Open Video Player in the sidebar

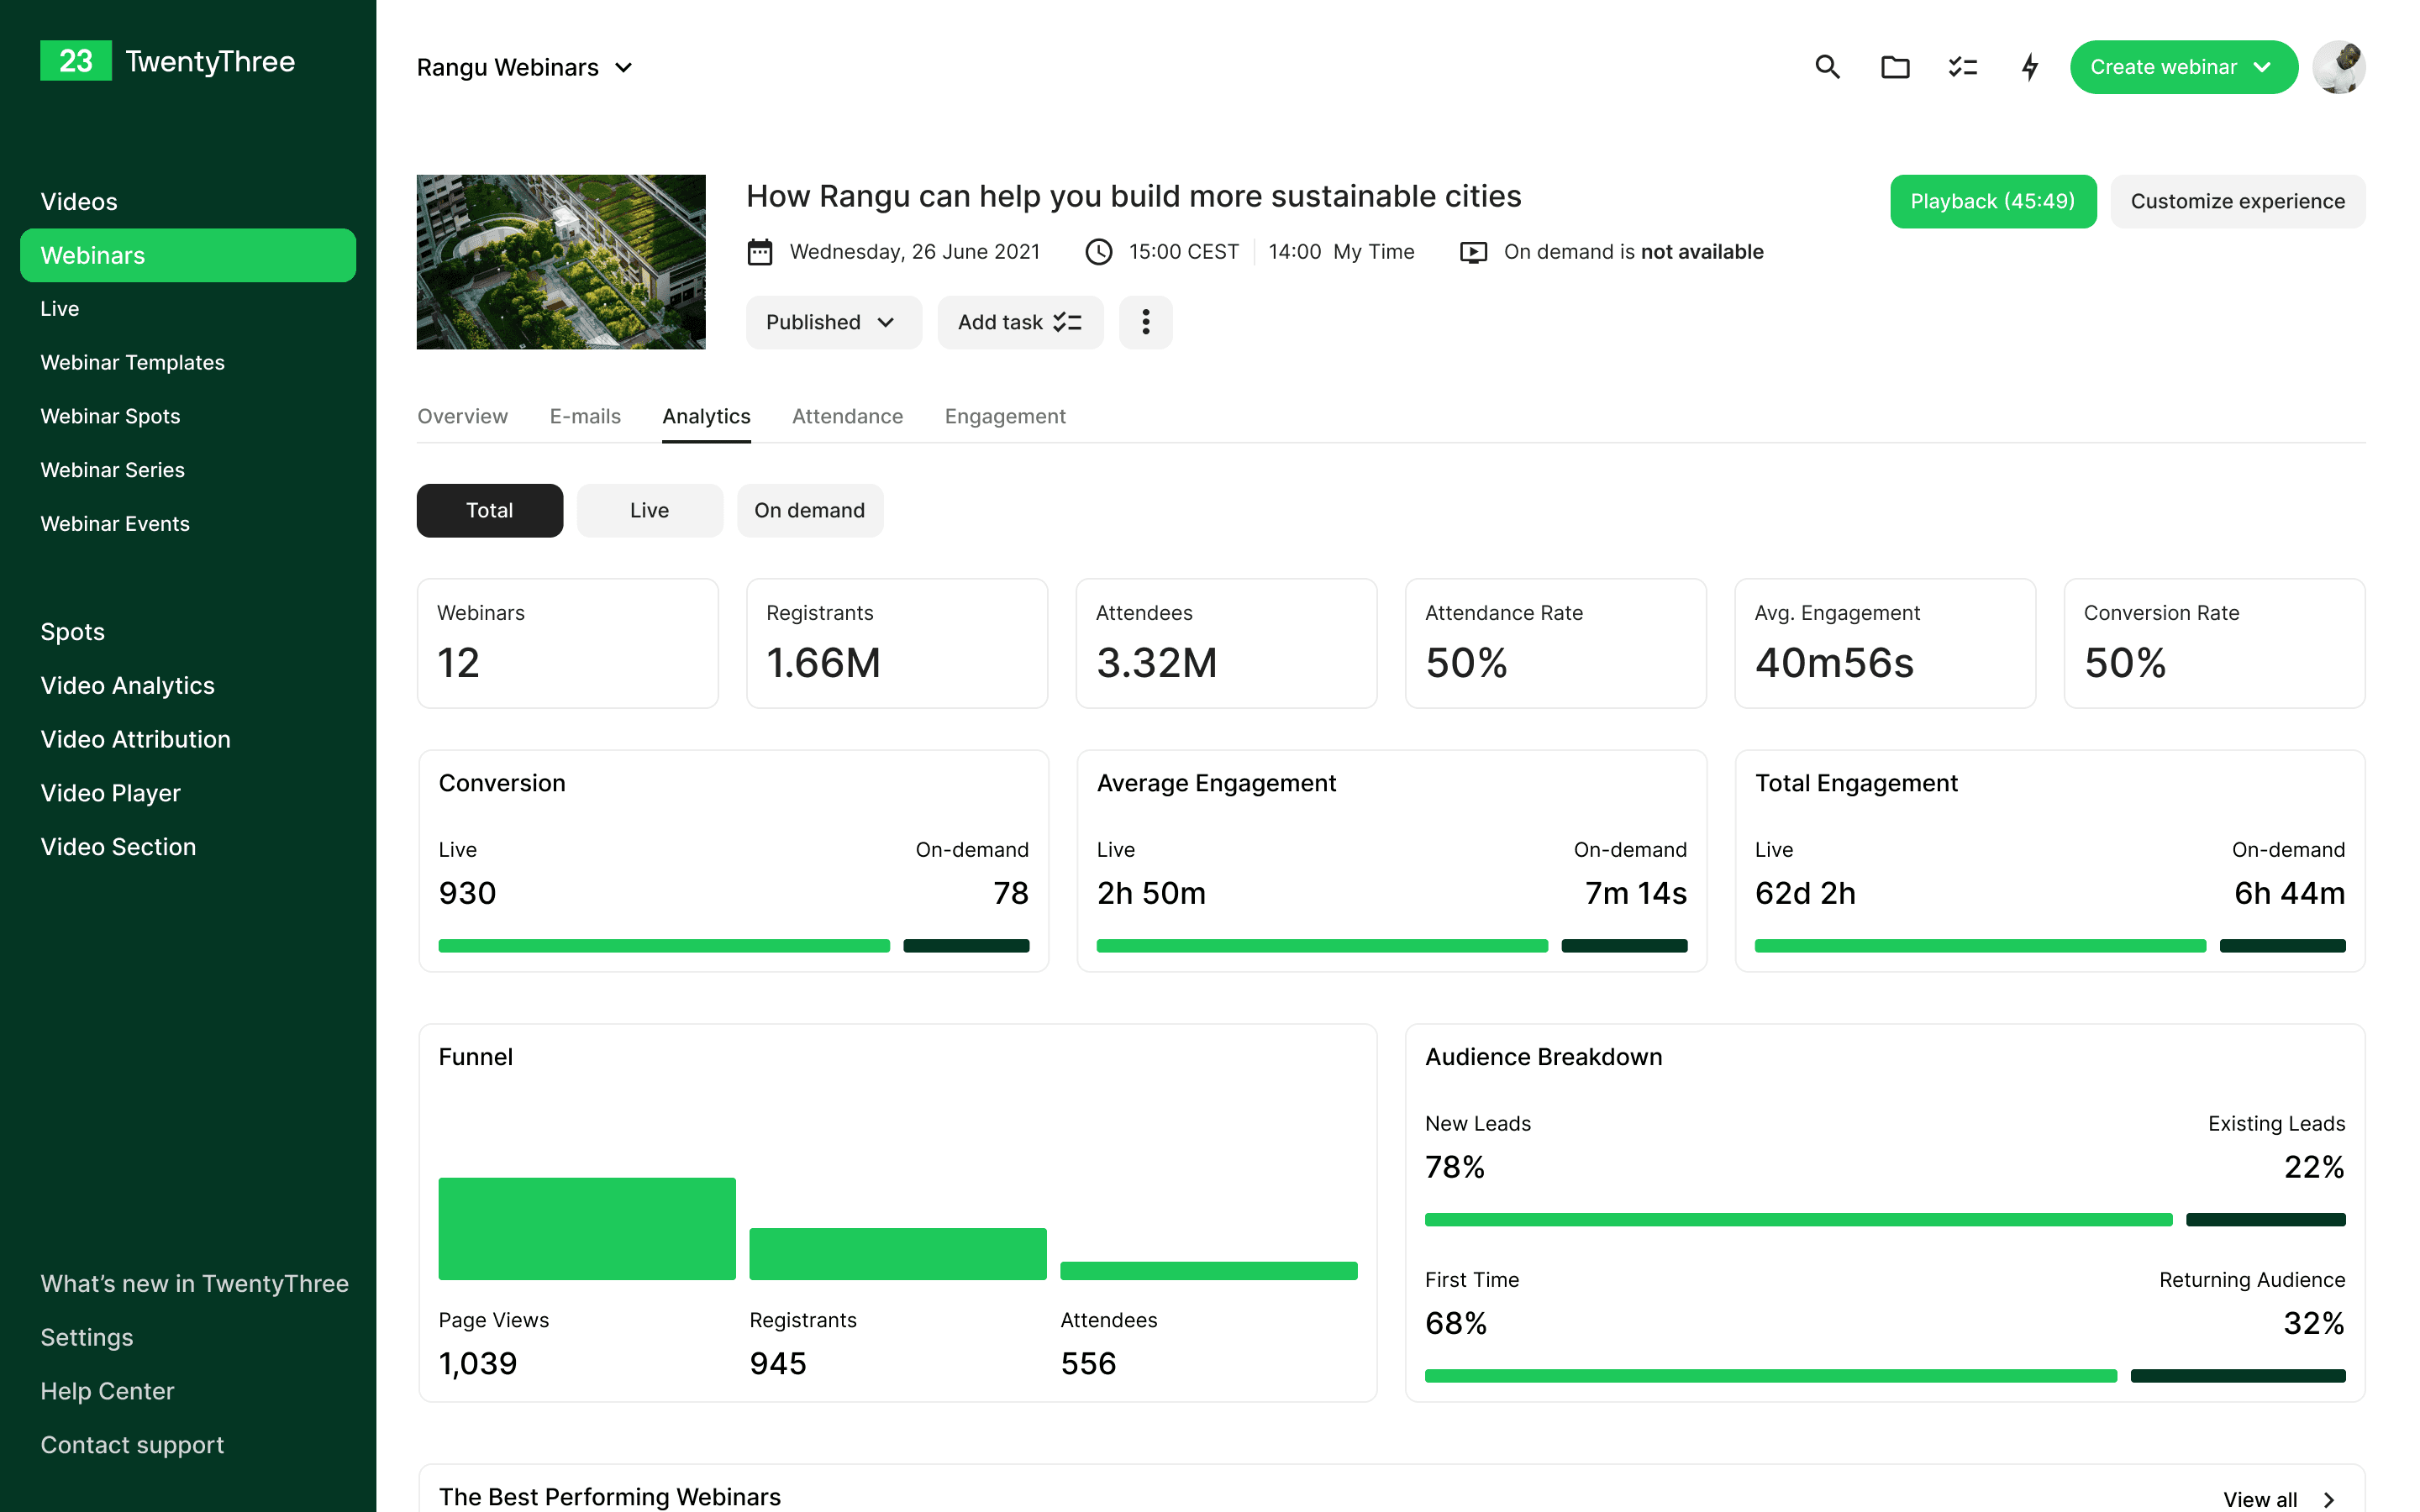pos(110,792)
